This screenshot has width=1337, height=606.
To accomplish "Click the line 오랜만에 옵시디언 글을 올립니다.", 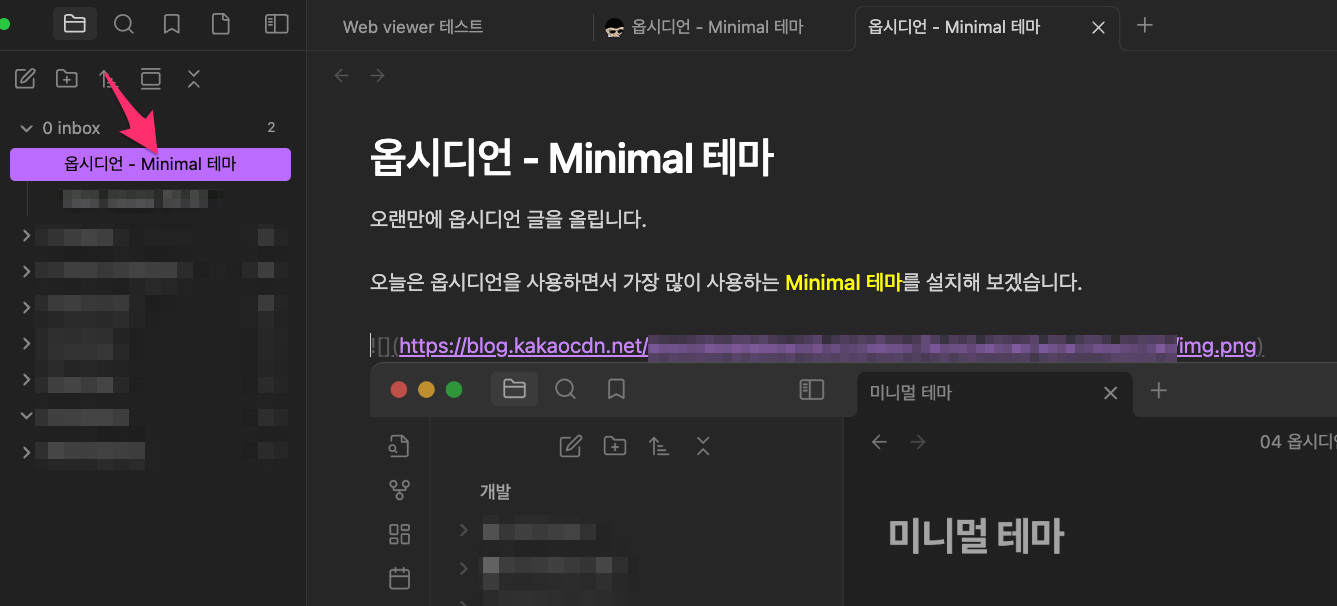I will [508, 219].
